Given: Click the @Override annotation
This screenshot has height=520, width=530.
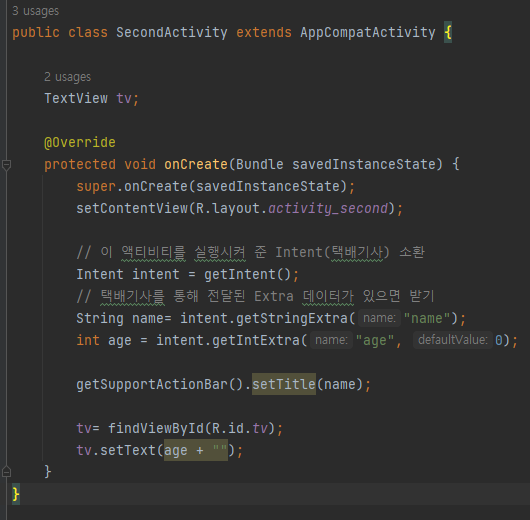Looking at the screenshot, I should click(x=80, y=142).
